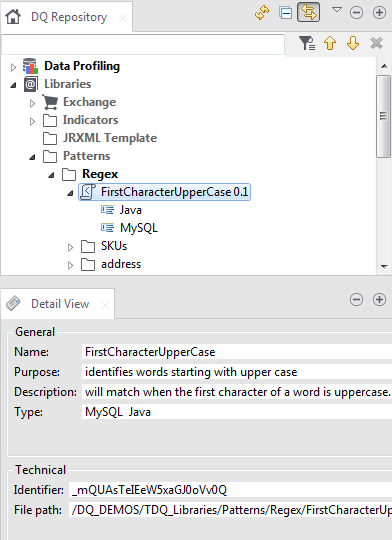Go to previous search match arrow
This screenshot has height=540, width=392.
click(330, 43)
